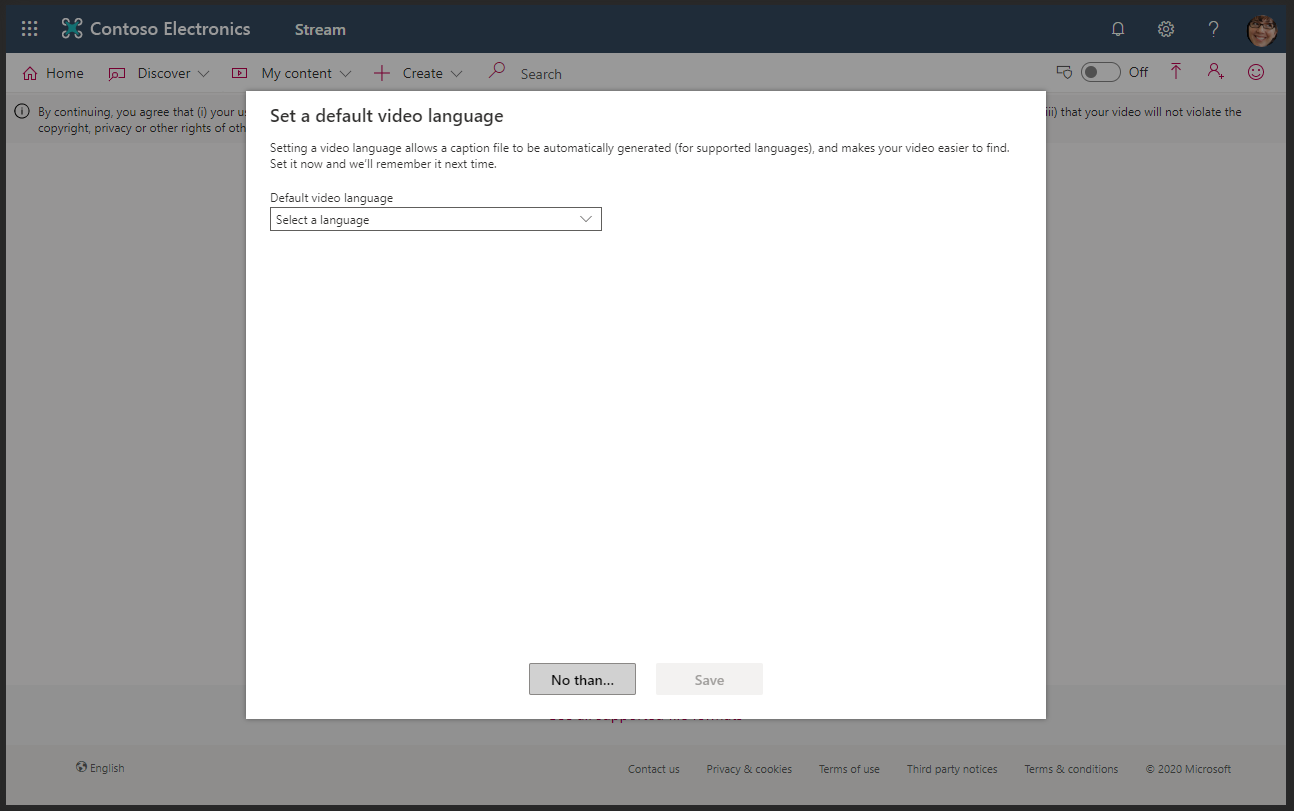Click the globe icon beside English
The image size is (1294, 811).
pyautogui.click(x=81, y=767)
